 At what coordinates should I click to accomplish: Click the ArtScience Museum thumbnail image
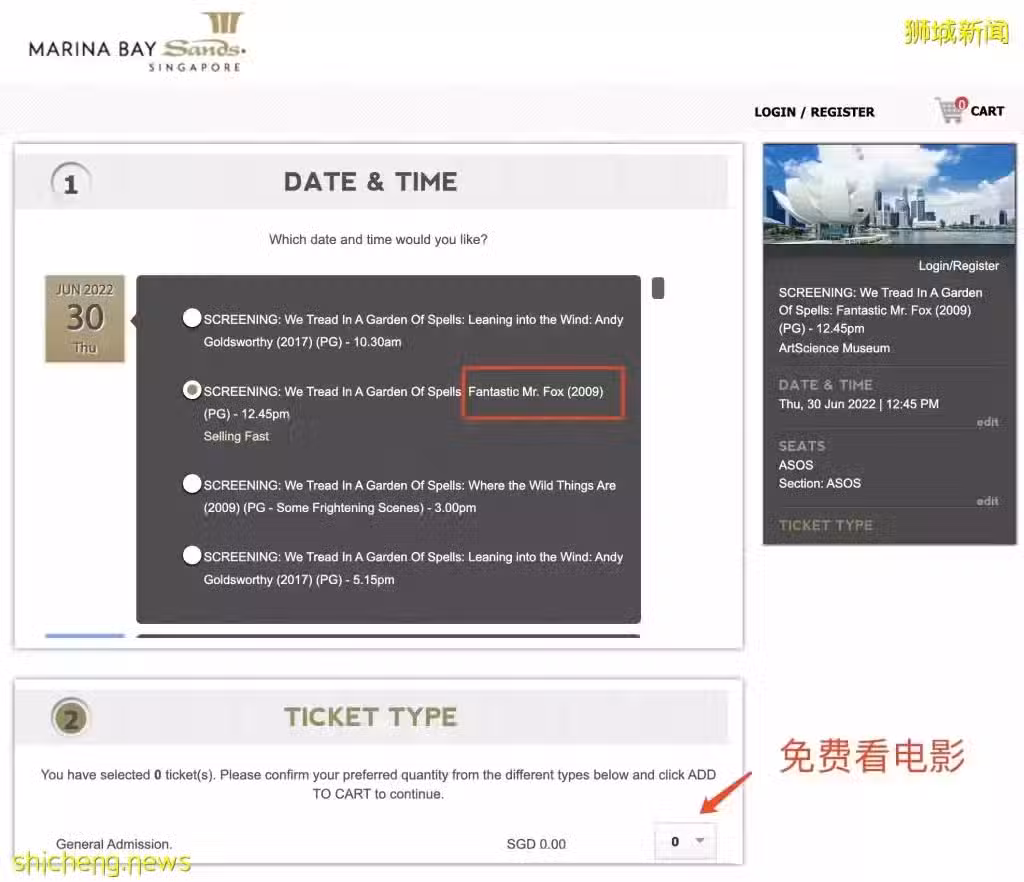click(889, 194)
